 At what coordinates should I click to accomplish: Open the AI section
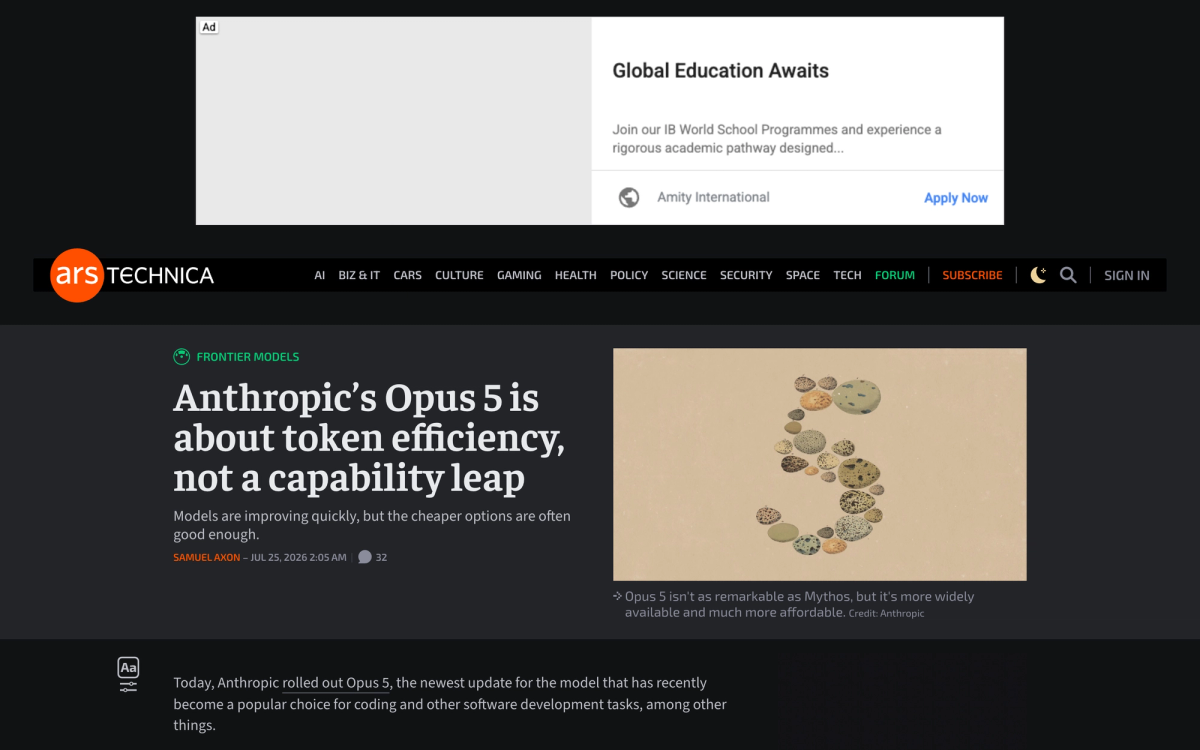[x=320, y=275]
